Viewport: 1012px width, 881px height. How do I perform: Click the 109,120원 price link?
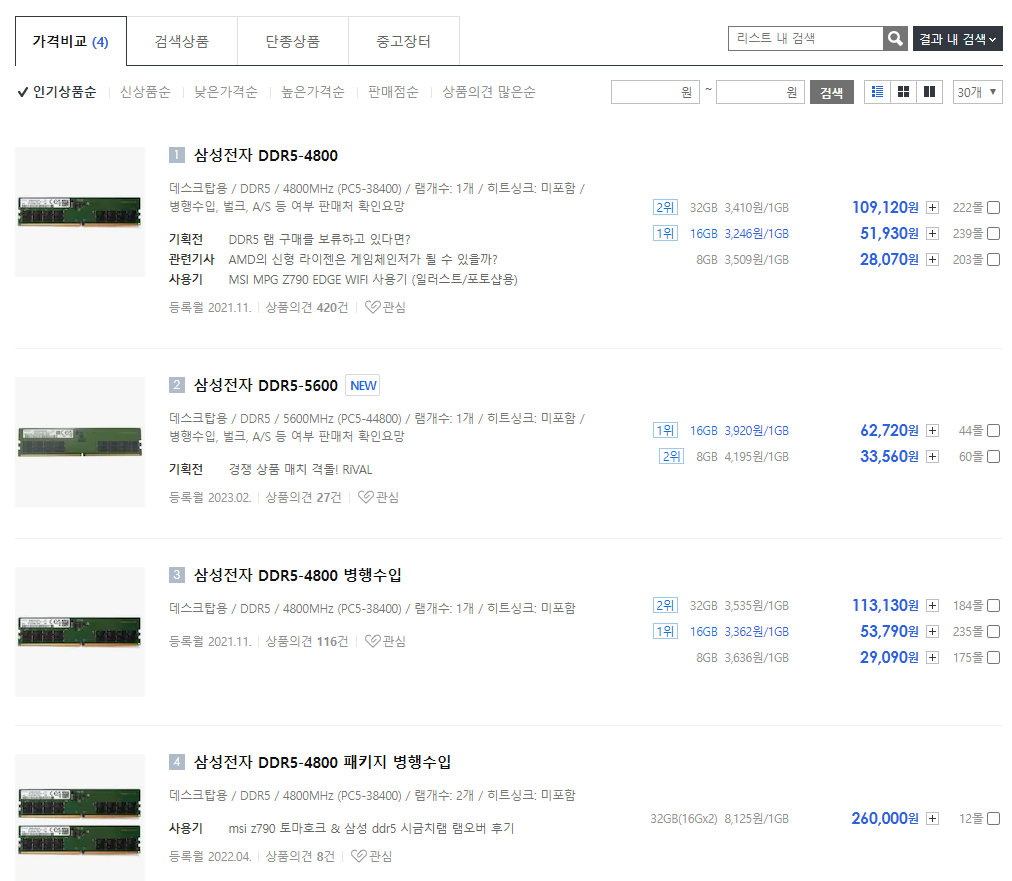[886, 207]
